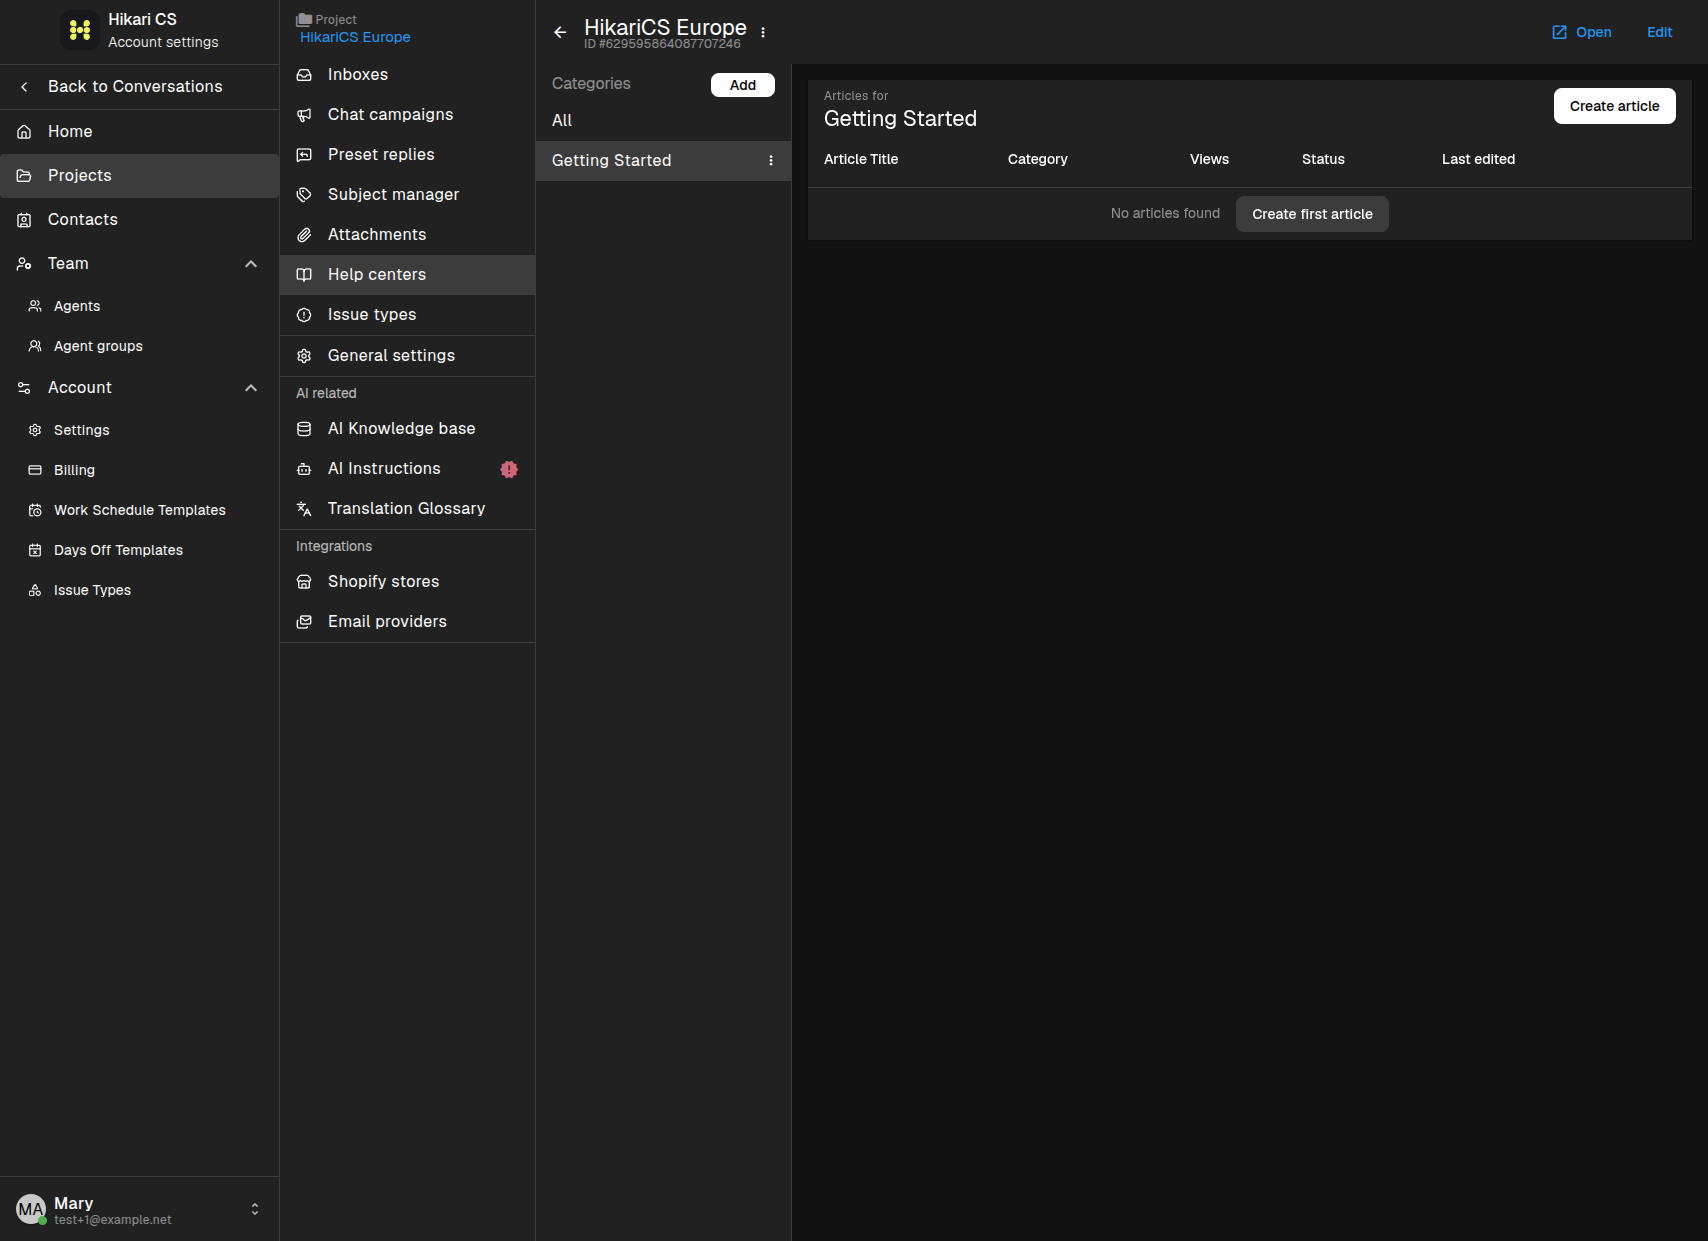
Task: Click the Create article button
Action: tap(1614, 106)
